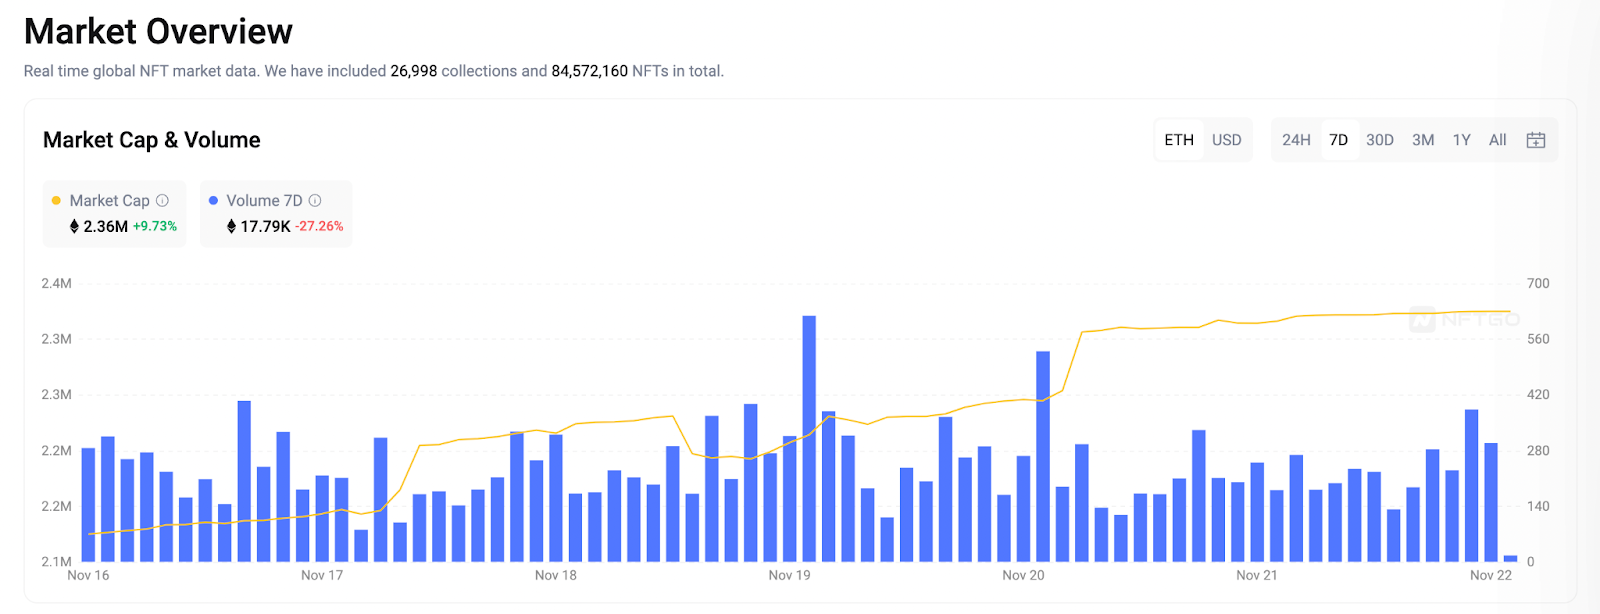1600x614 pixels.
Task: Click the Ethereum symbol next to 17.79K
Action: [x=231, y=227]
